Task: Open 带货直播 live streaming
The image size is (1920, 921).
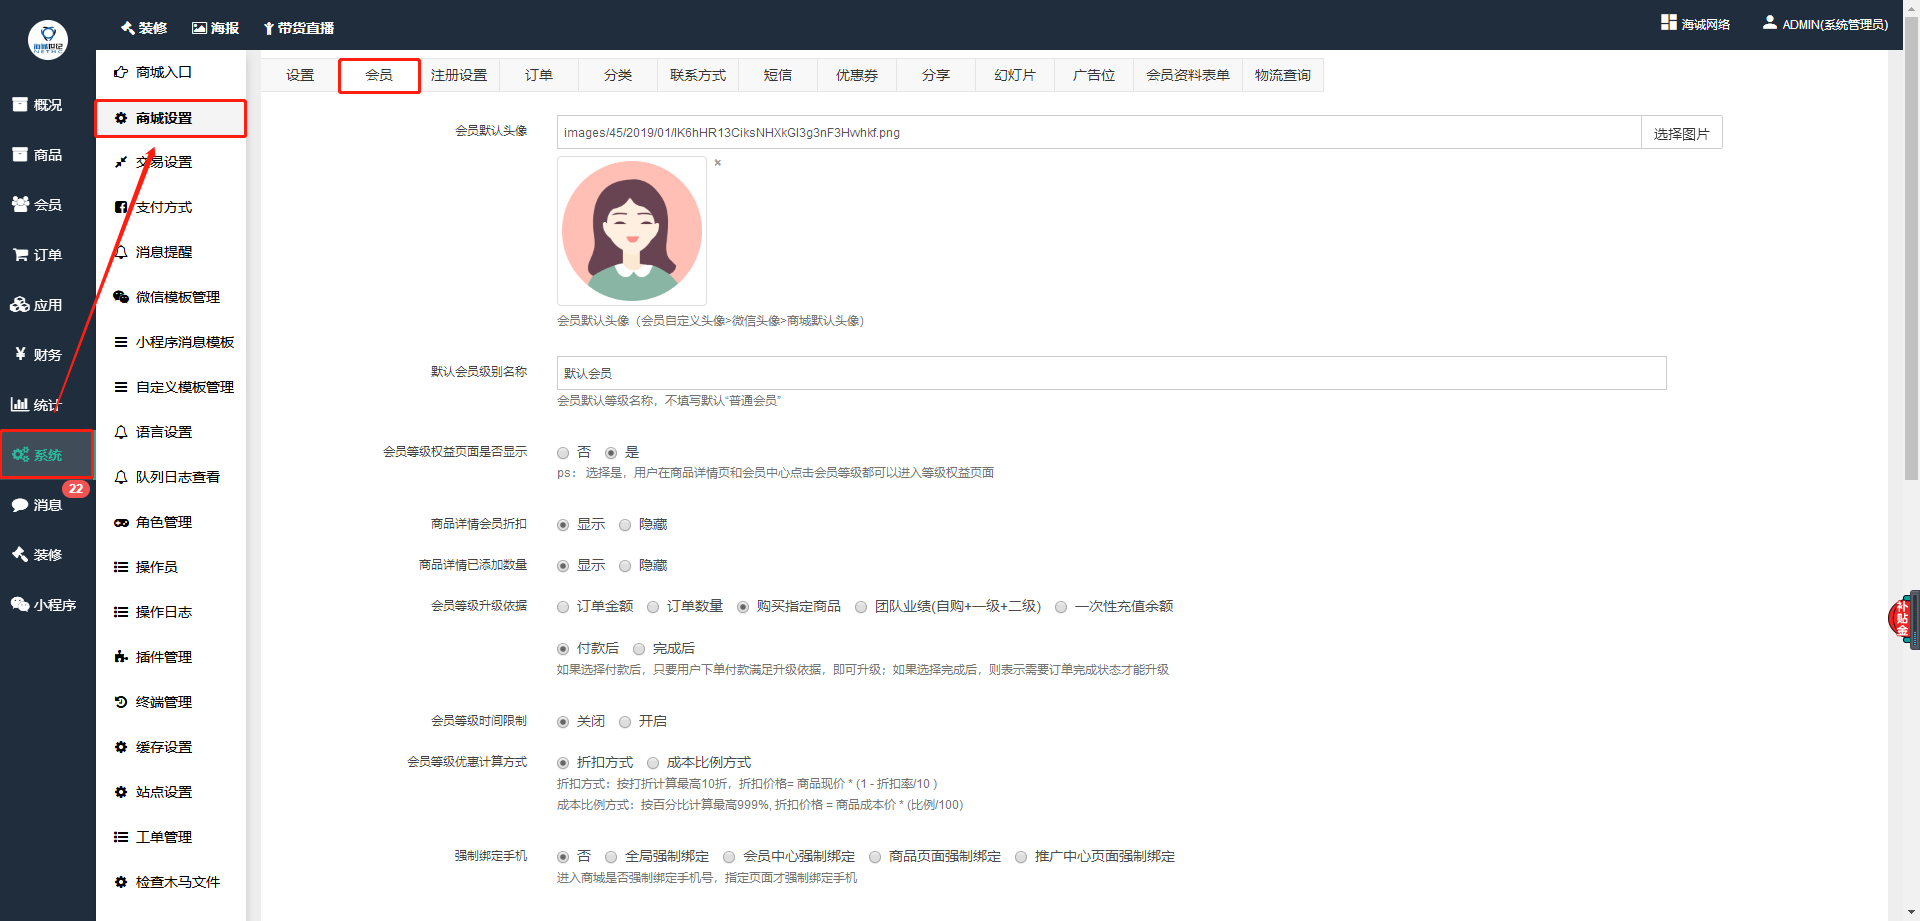Action: [299, 28]
